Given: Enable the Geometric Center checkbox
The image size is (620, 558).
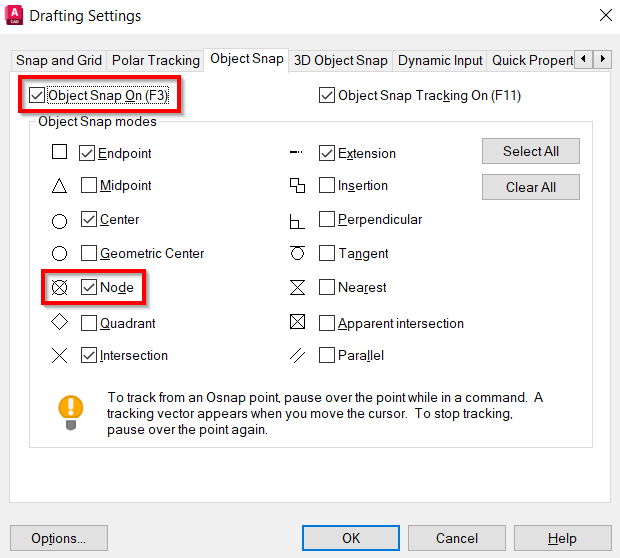Looking at the screenshot, I should tap(89, 254).
